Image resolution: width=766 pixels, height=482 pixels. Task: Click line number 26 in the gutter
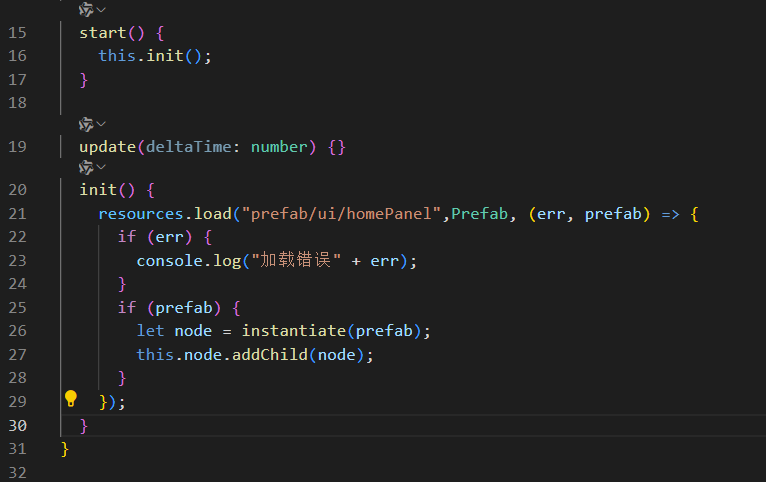click(x=18, y=331)
